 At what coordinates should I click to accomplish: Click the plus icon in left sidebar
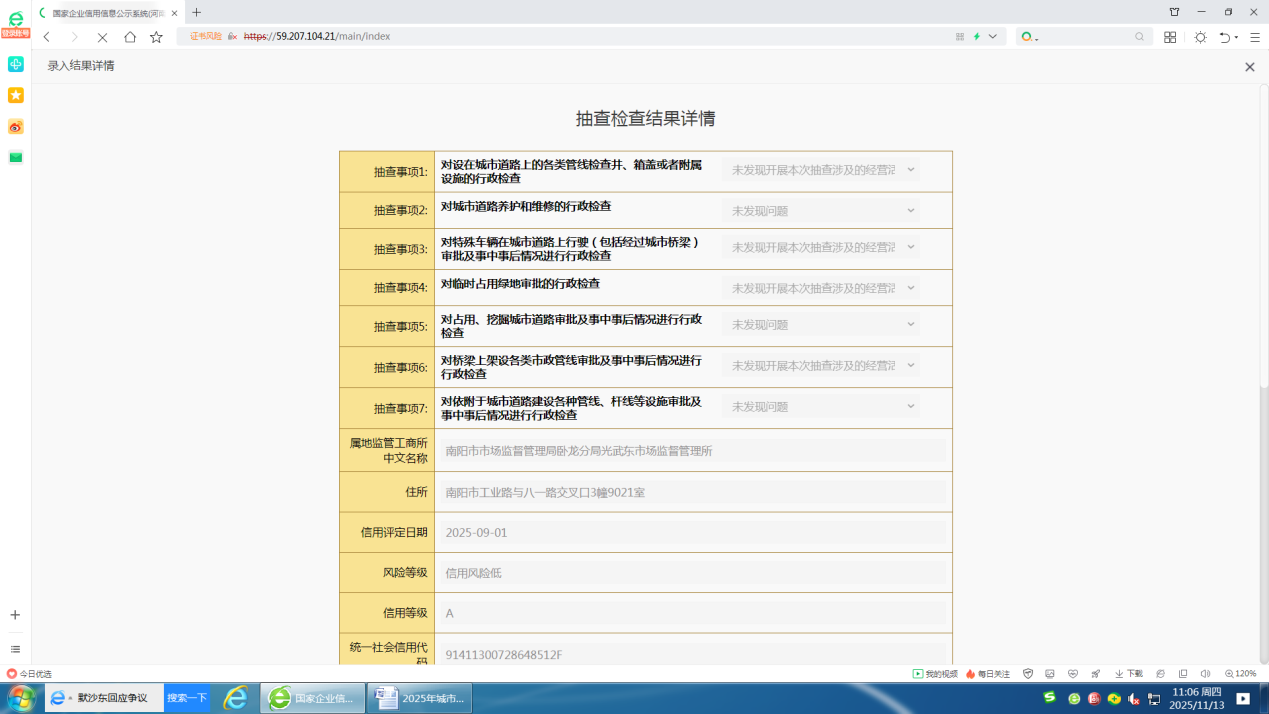pyautogui.click(x=15, y=615)
